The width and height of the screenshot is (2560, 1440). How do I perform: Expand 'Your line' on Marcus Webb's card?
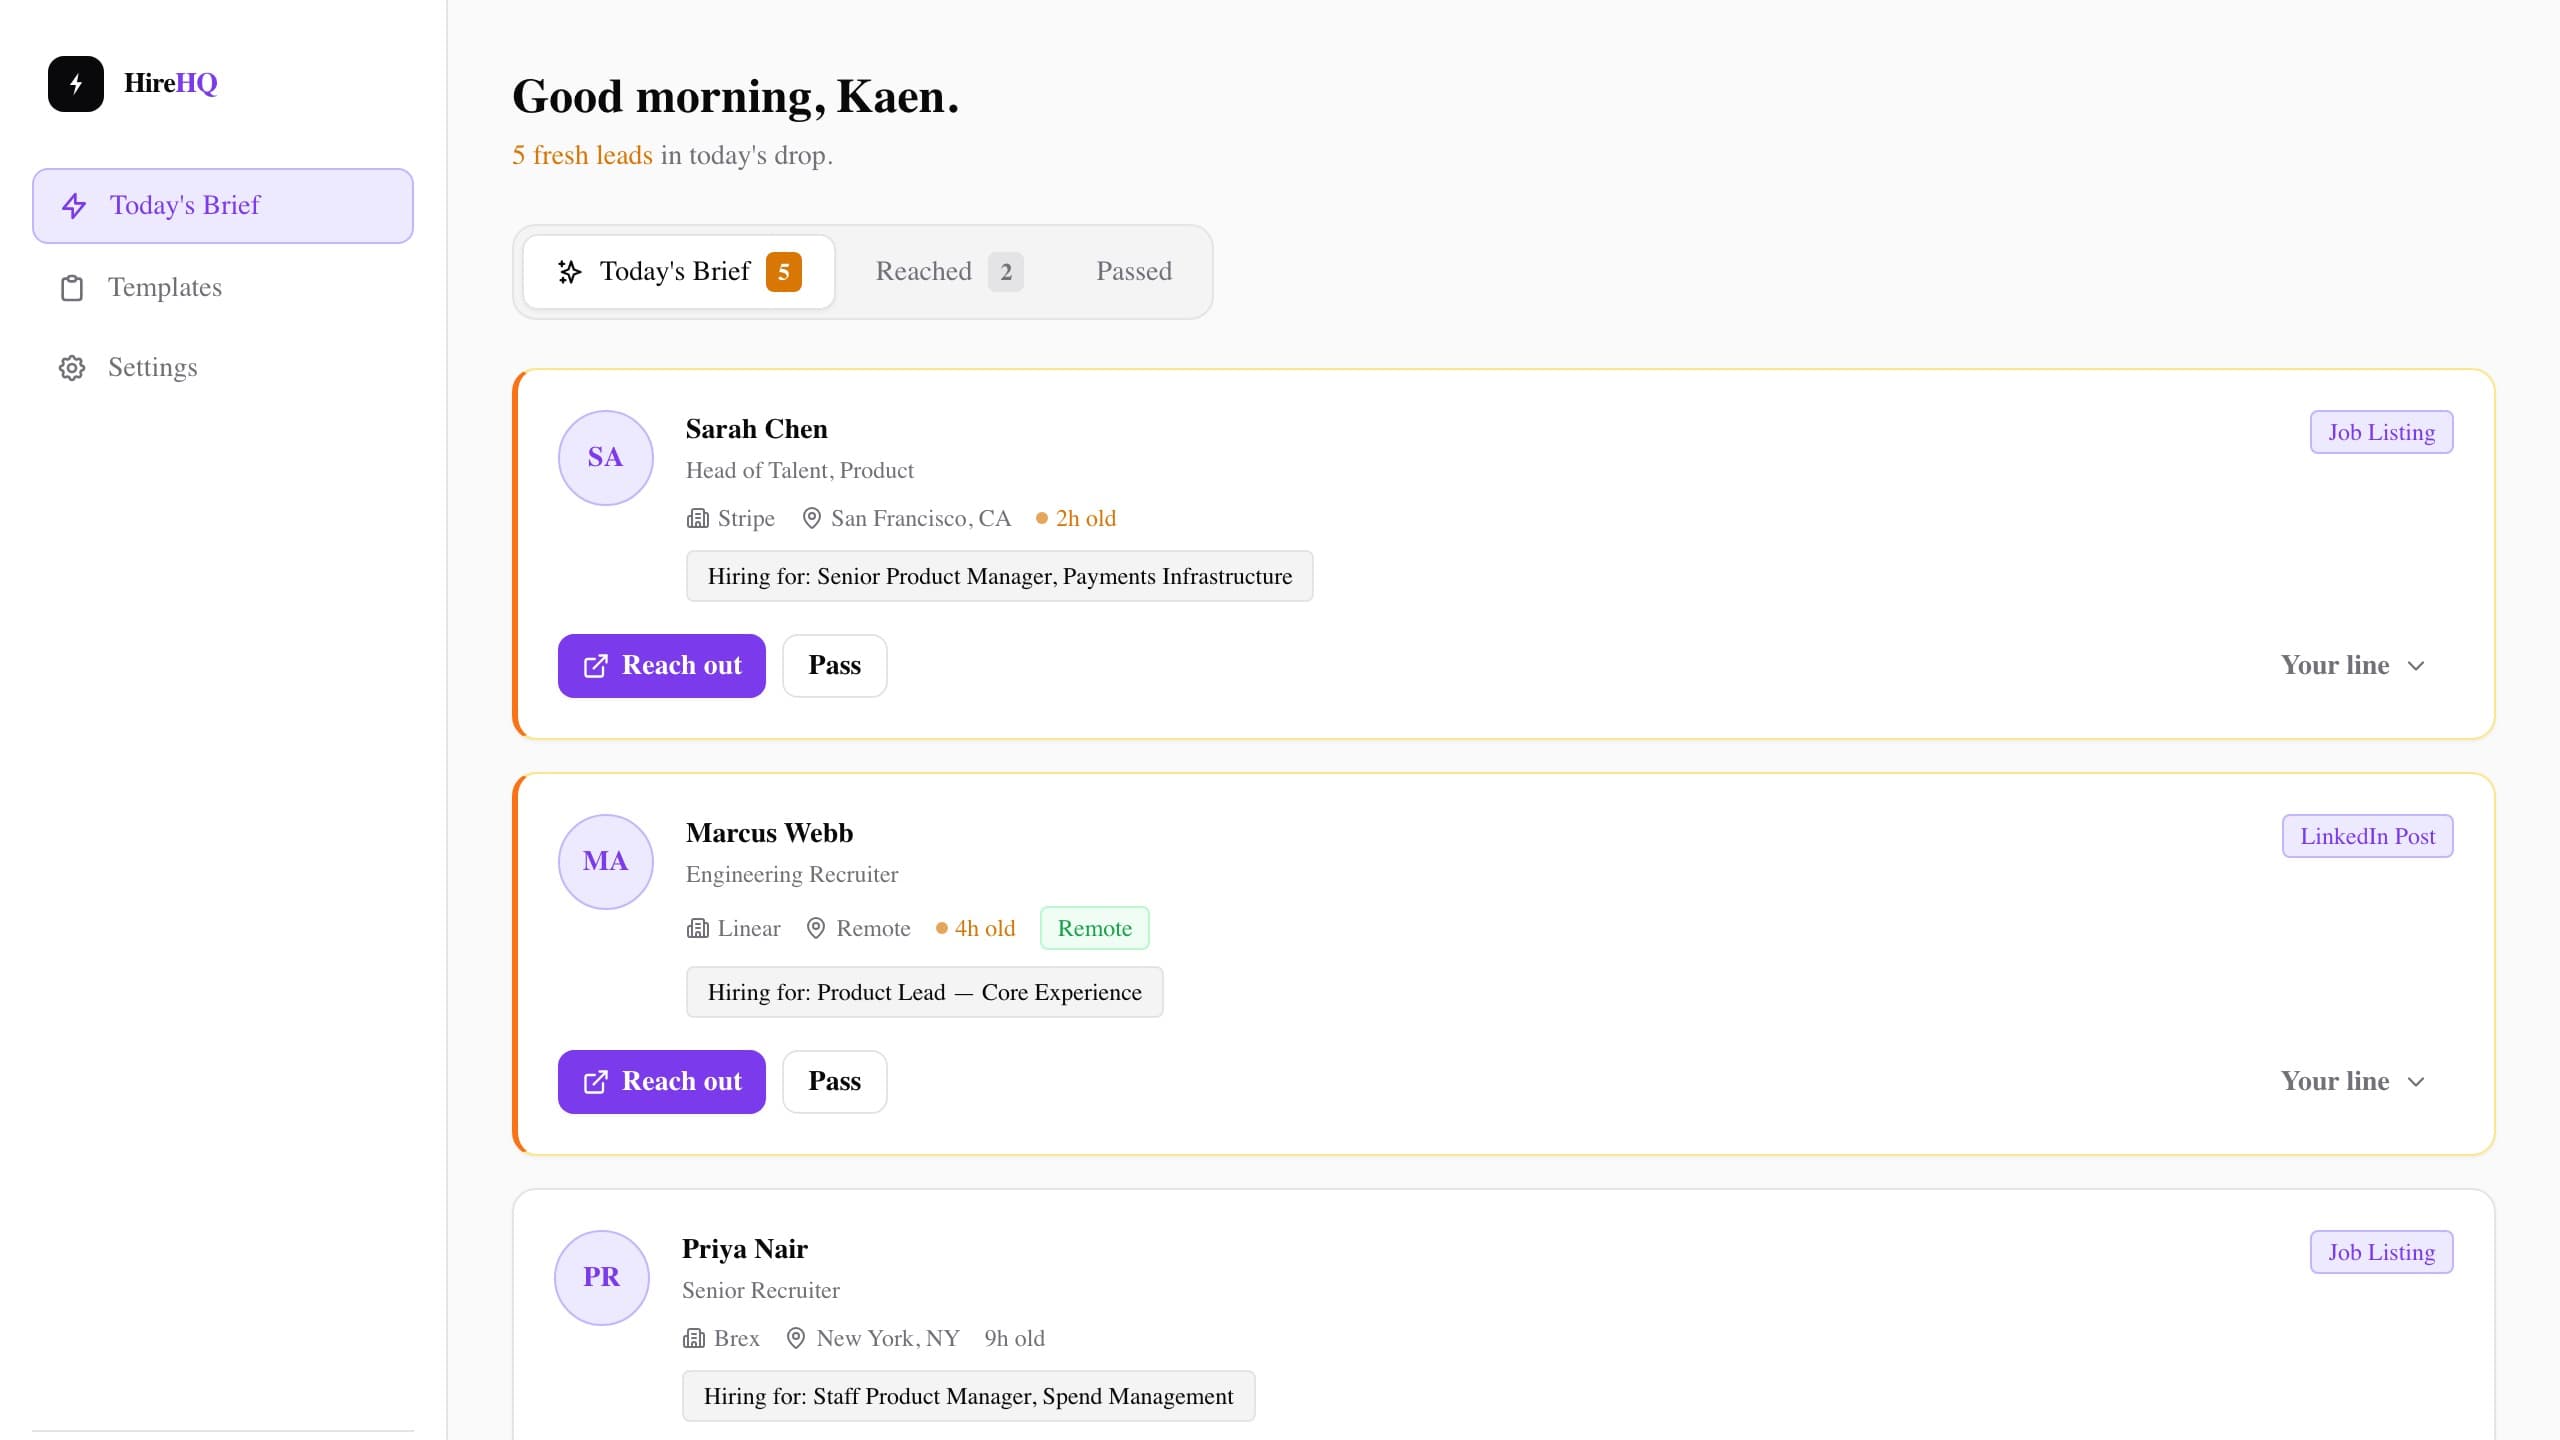pyautogui.click(x=2353, y=1082)
